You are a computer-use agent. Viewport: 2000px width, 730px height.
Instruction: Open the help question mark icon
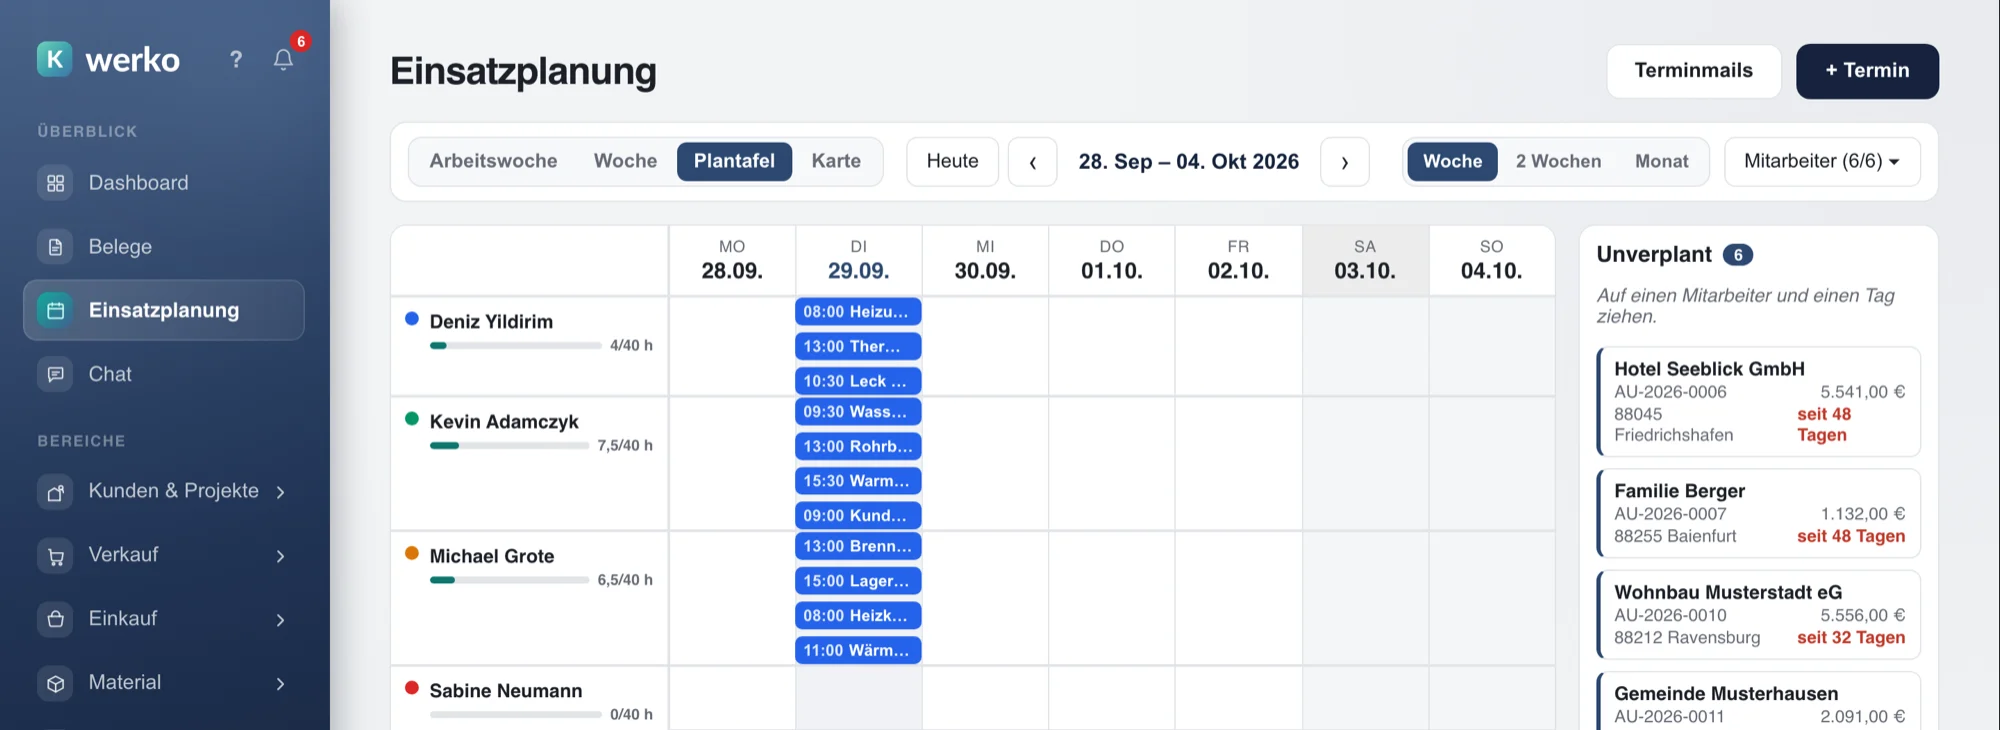pyautogui.click(x=236, y=60)
